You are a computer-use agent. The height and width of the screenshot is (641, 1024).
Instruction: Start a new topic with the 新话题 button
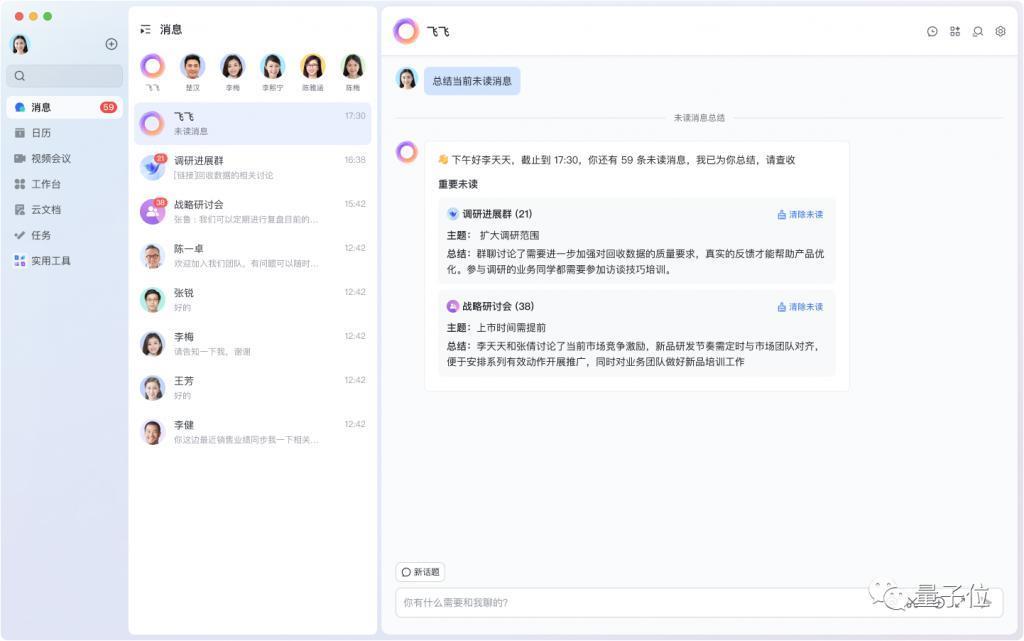tap(420, 572)
